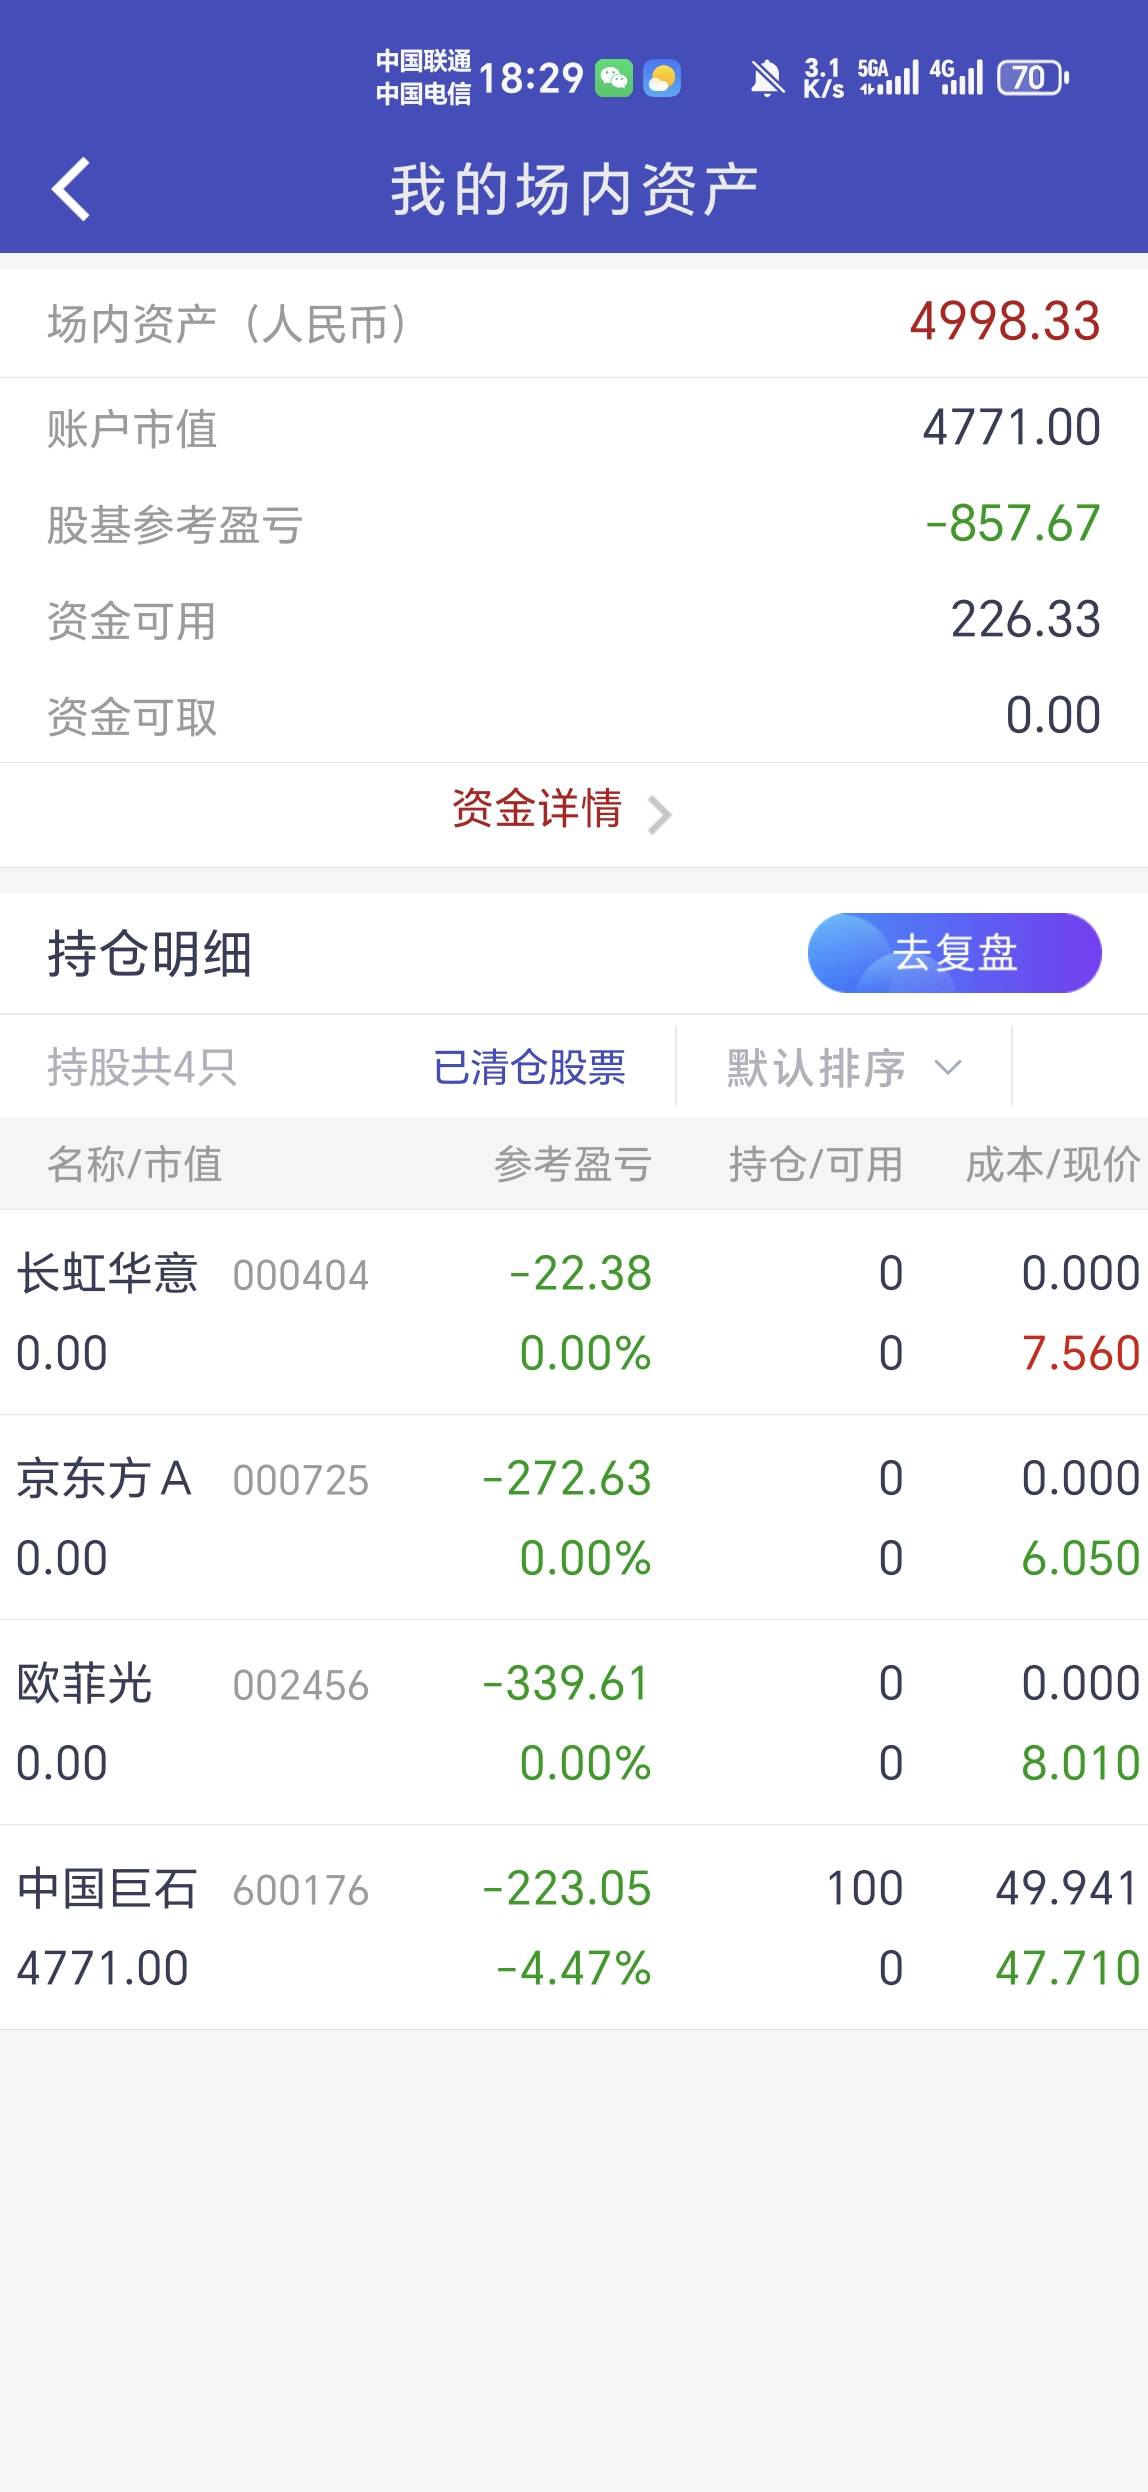Tap the 股基参考盈亏 label

[175, 524]
